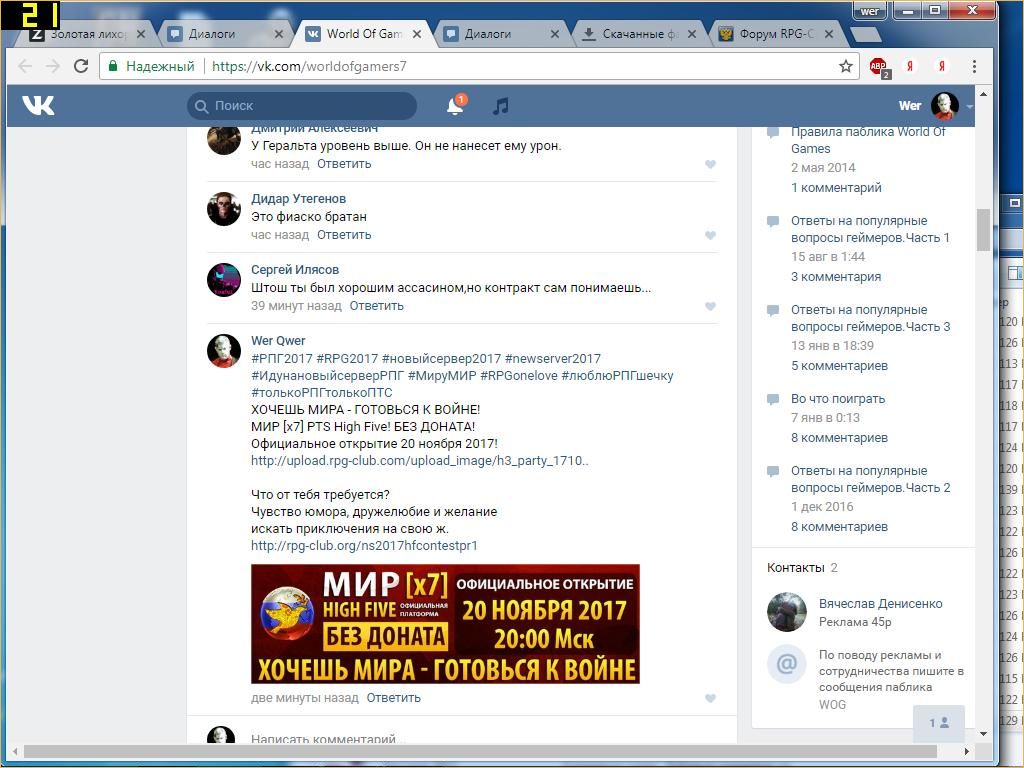Open the Wer Qwer comment avatar
Image resolution: width=1024 pixels, height=768 pixels.
click(224, 351)
